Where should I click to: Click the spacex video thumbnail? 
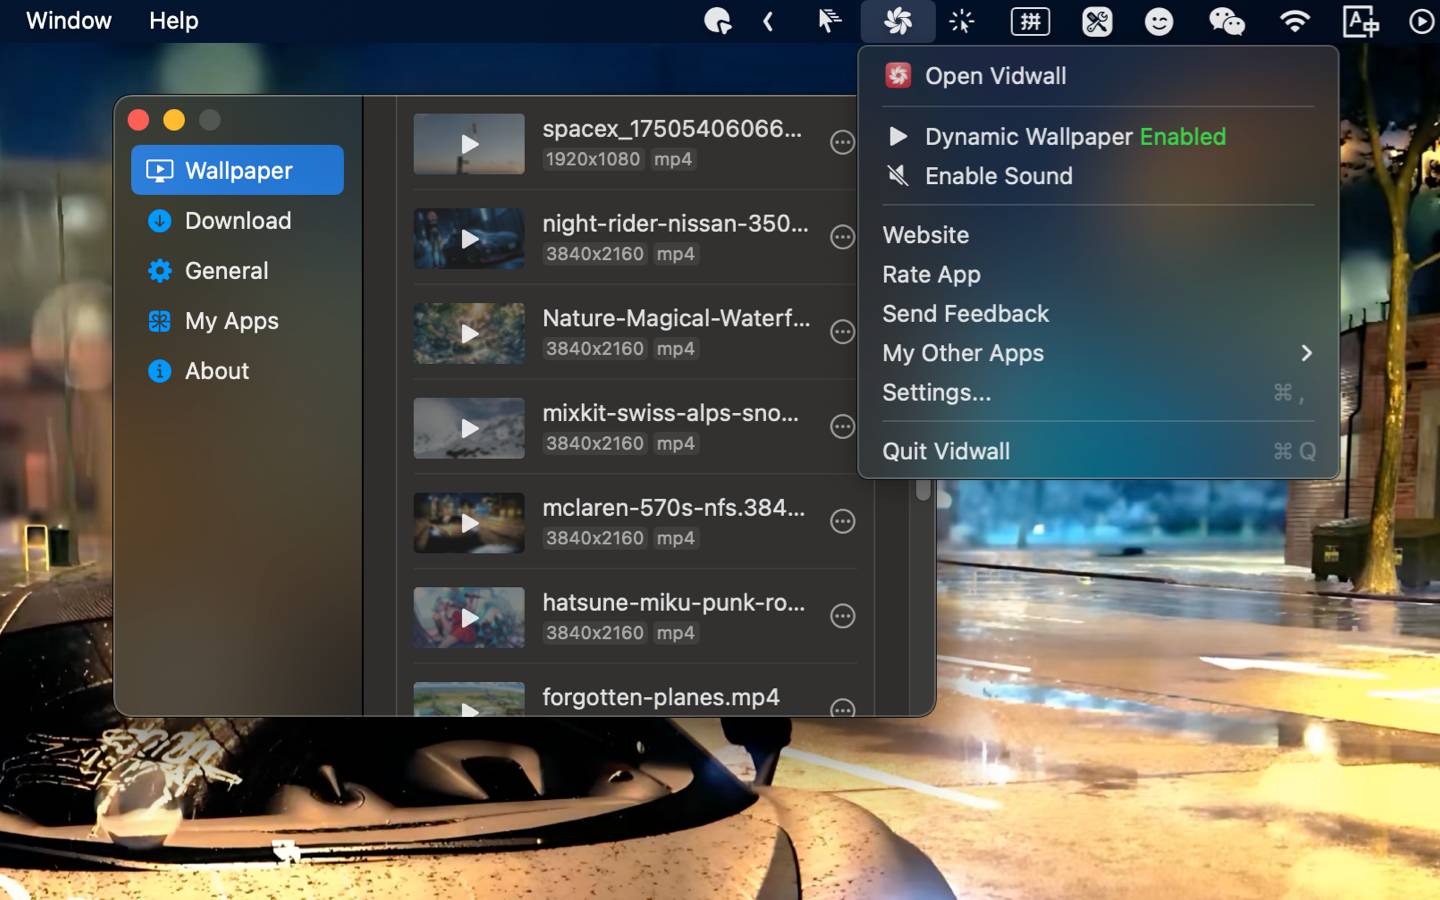[469, 143]
